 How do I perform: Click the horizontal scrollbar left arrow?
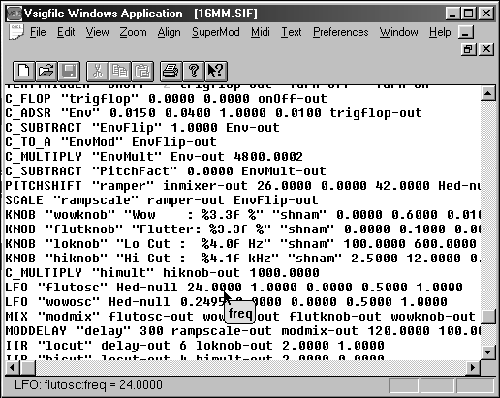13,368
